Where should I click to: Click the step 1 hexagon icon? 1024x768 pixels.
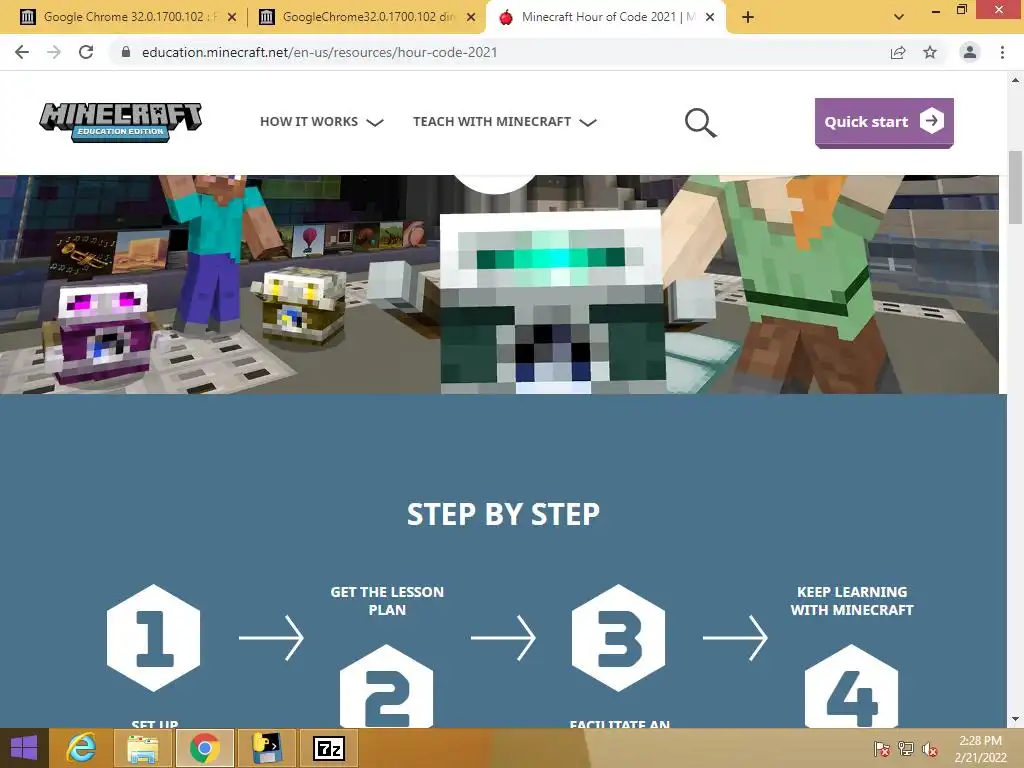click(153, 638)
